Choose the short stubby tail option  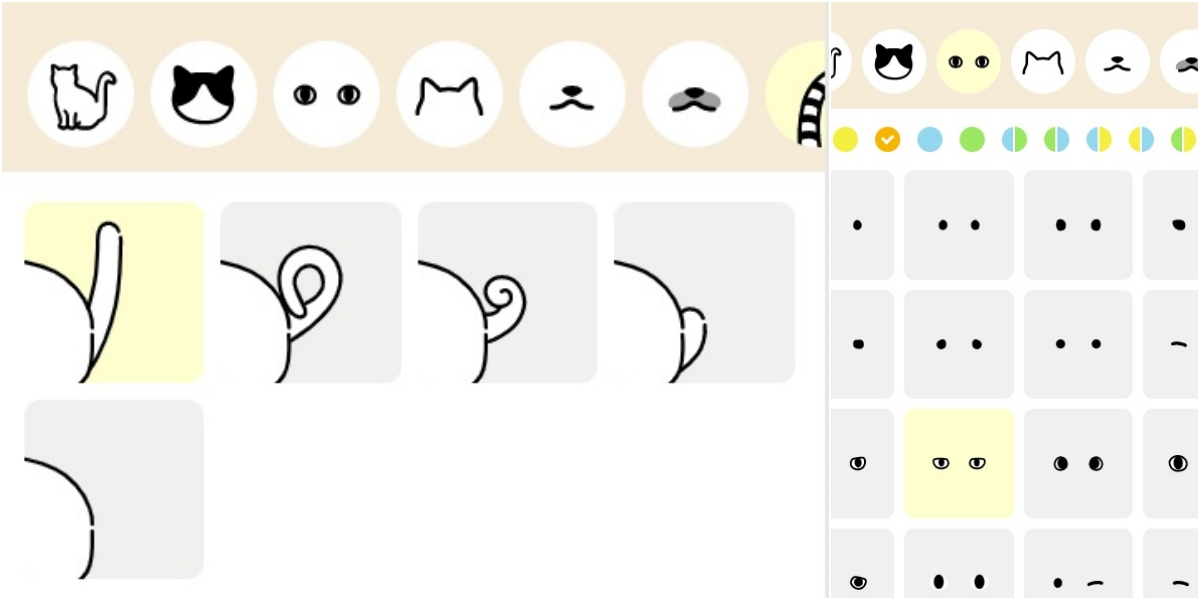[704, 292]
